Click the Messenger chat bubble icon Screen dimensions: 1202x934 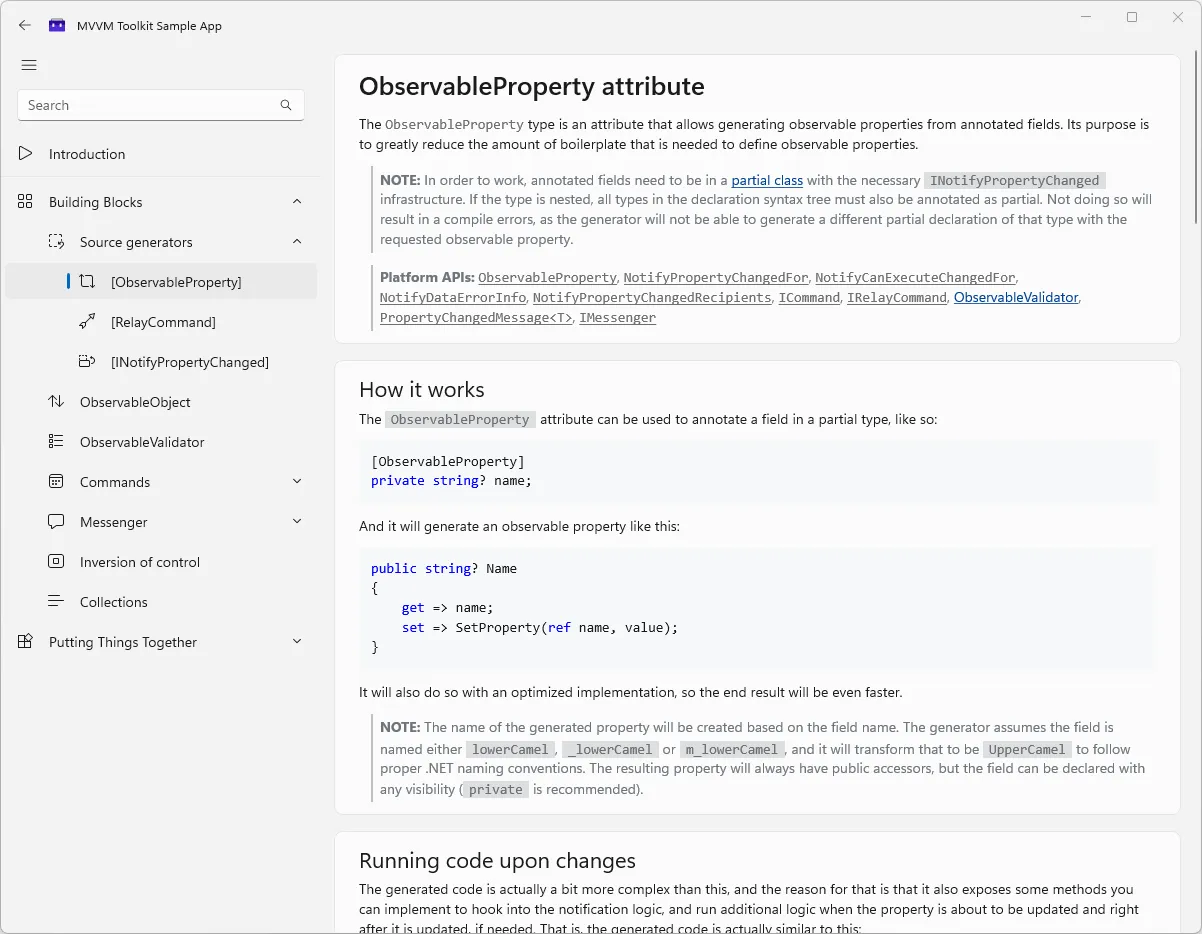point(56,522)
